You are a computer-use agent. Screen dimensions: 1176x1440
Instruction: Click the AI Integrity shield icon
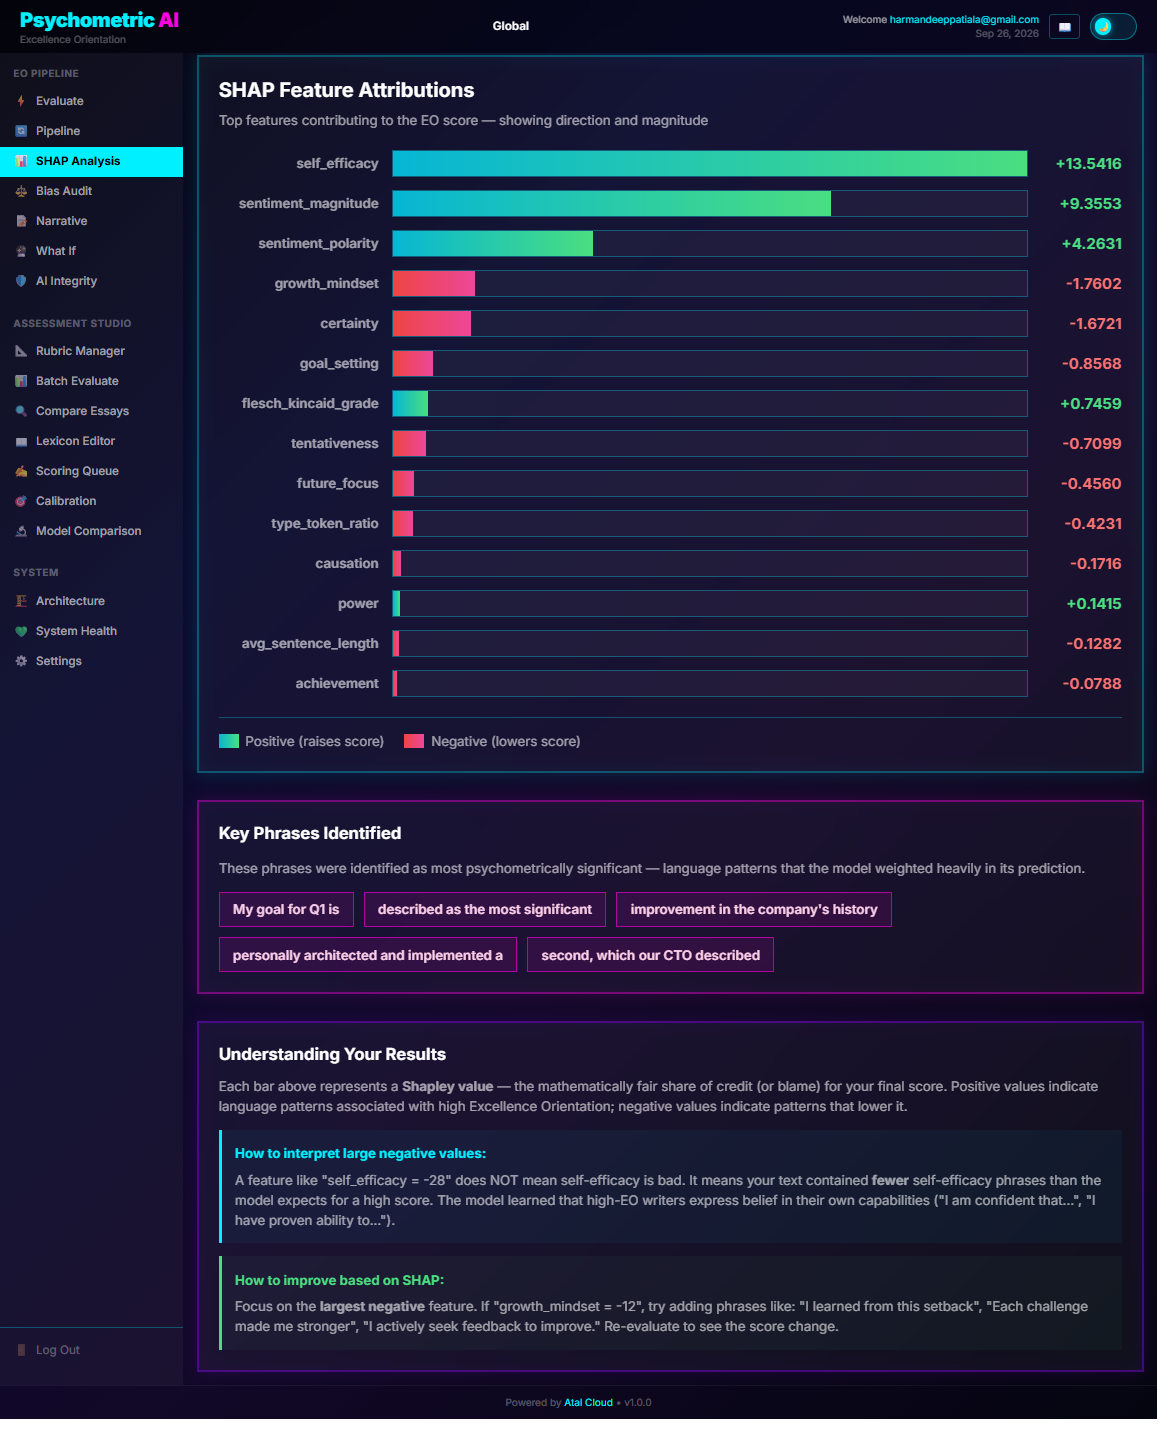click(21, 281)
